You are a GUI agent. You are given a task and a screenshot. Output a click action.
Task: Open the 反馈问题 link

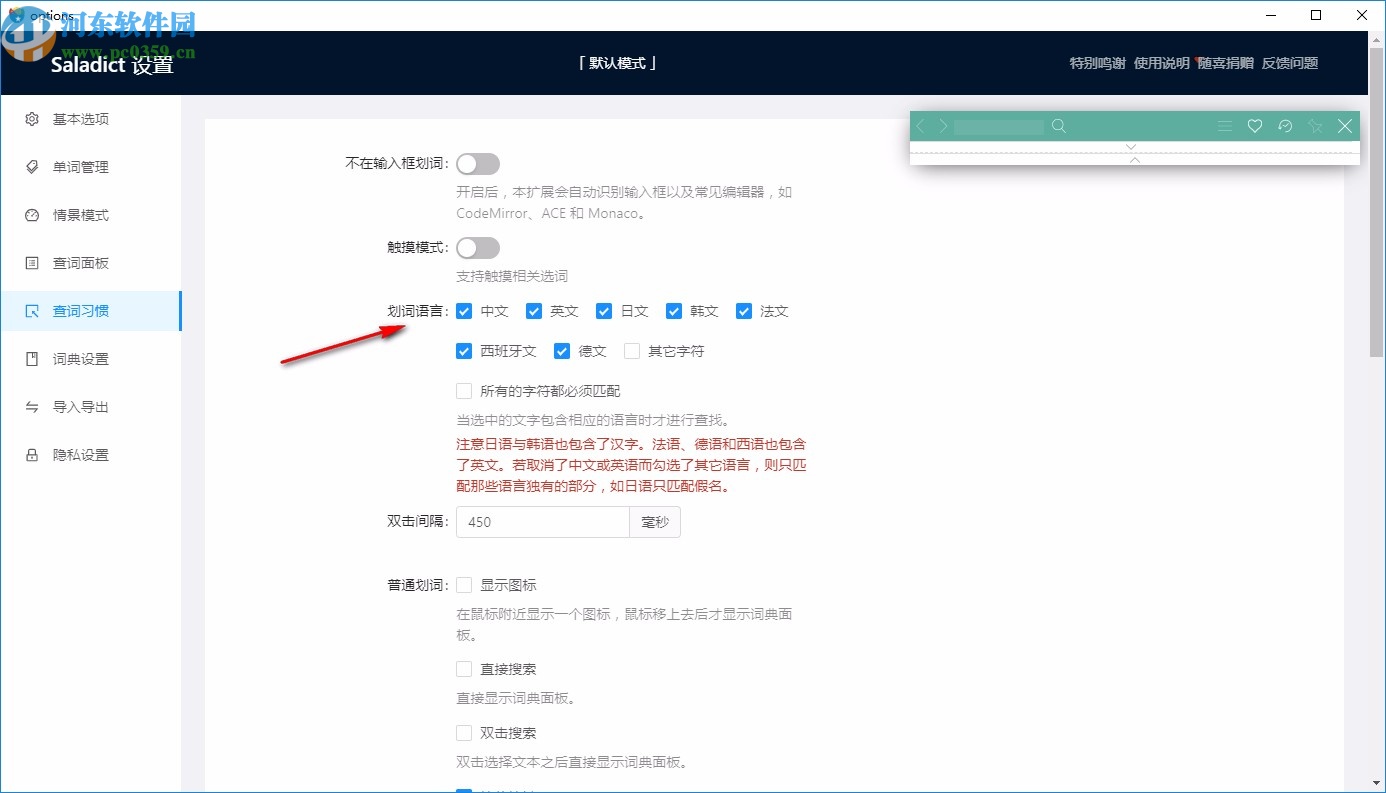pyautogui.click(x=1290, y=63)
